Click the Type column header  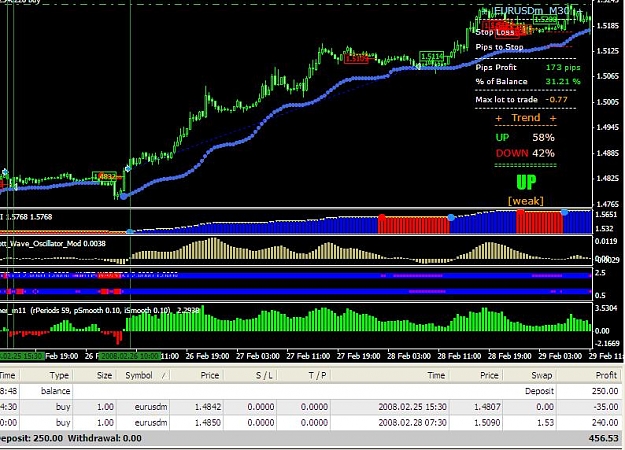pos(59,375)
